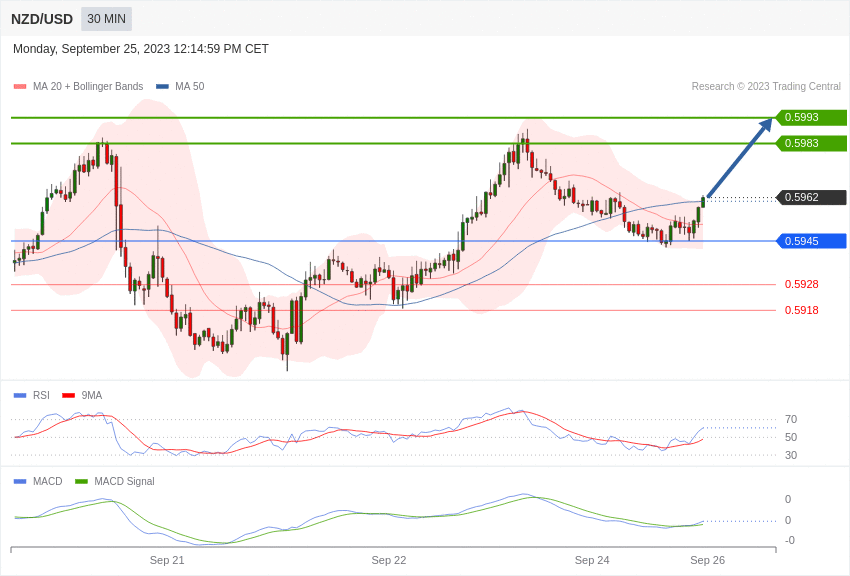Select the Sep 21 date axis label
The image size is (850, 576).
[167, 560]
